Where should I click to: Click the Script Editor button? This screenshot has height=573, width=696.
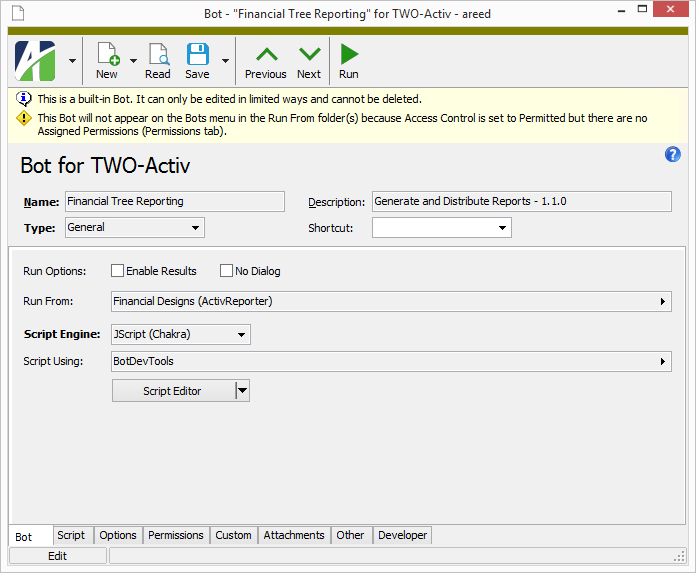pyautogui.click(x=174, y=391)
